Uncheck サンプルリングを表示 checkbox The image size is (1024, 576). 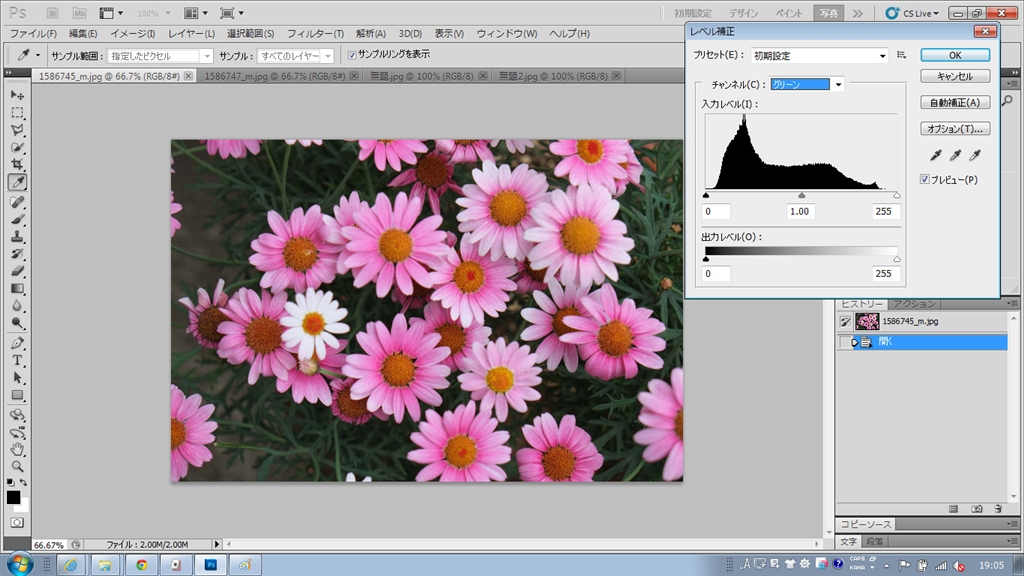351,55
